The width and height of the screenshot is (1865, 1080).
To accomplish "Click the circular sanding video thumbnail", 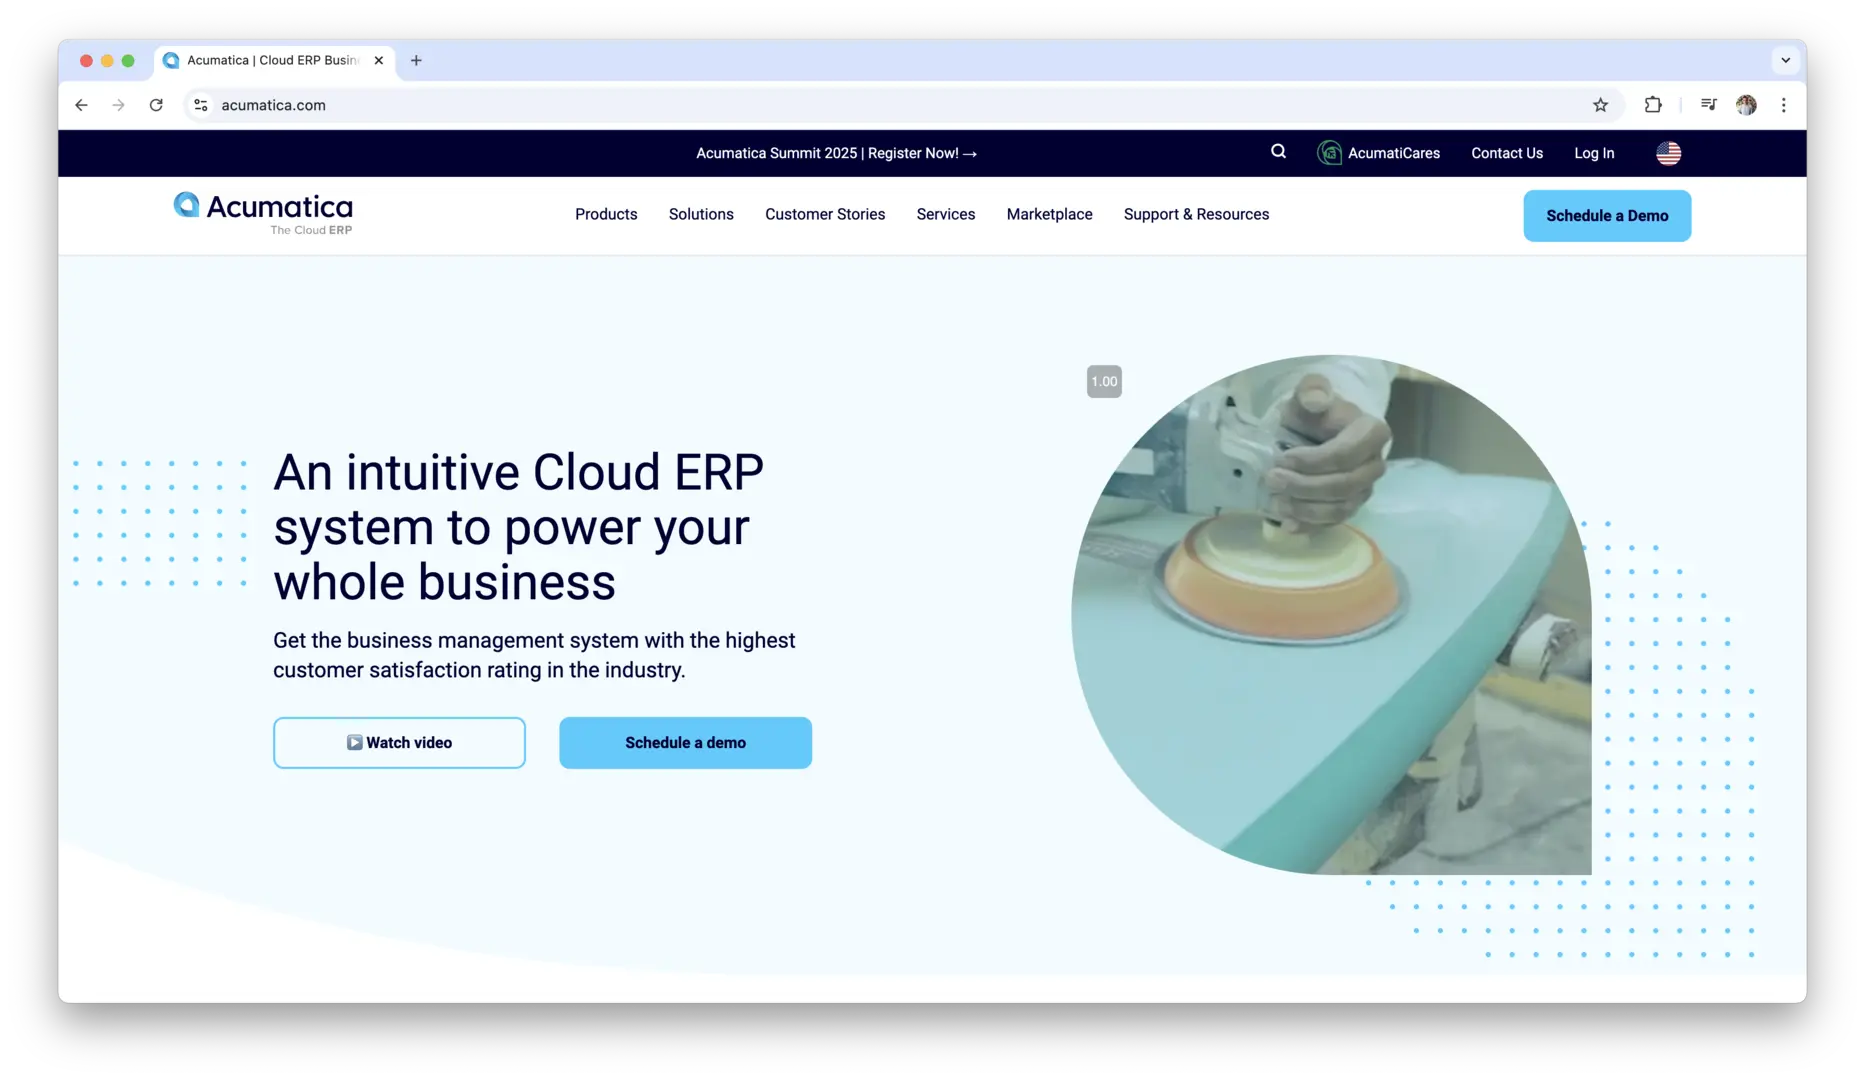I will pos(1331,614).
